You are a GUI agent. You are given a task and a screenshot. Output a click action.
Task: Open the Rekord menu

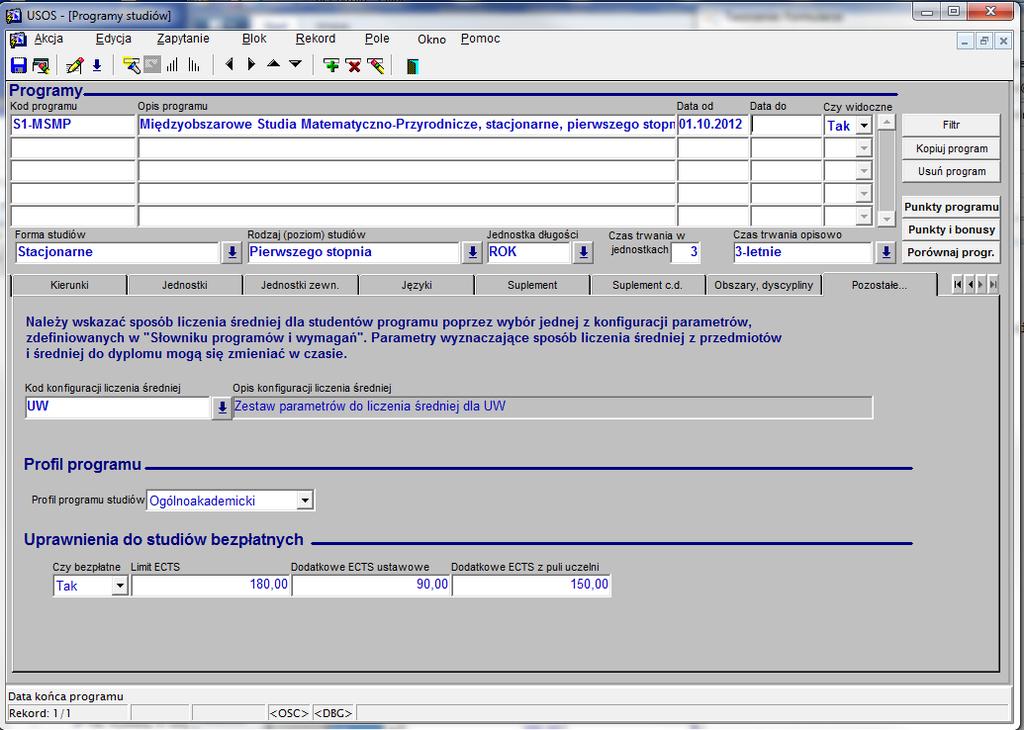pos(315,39)
